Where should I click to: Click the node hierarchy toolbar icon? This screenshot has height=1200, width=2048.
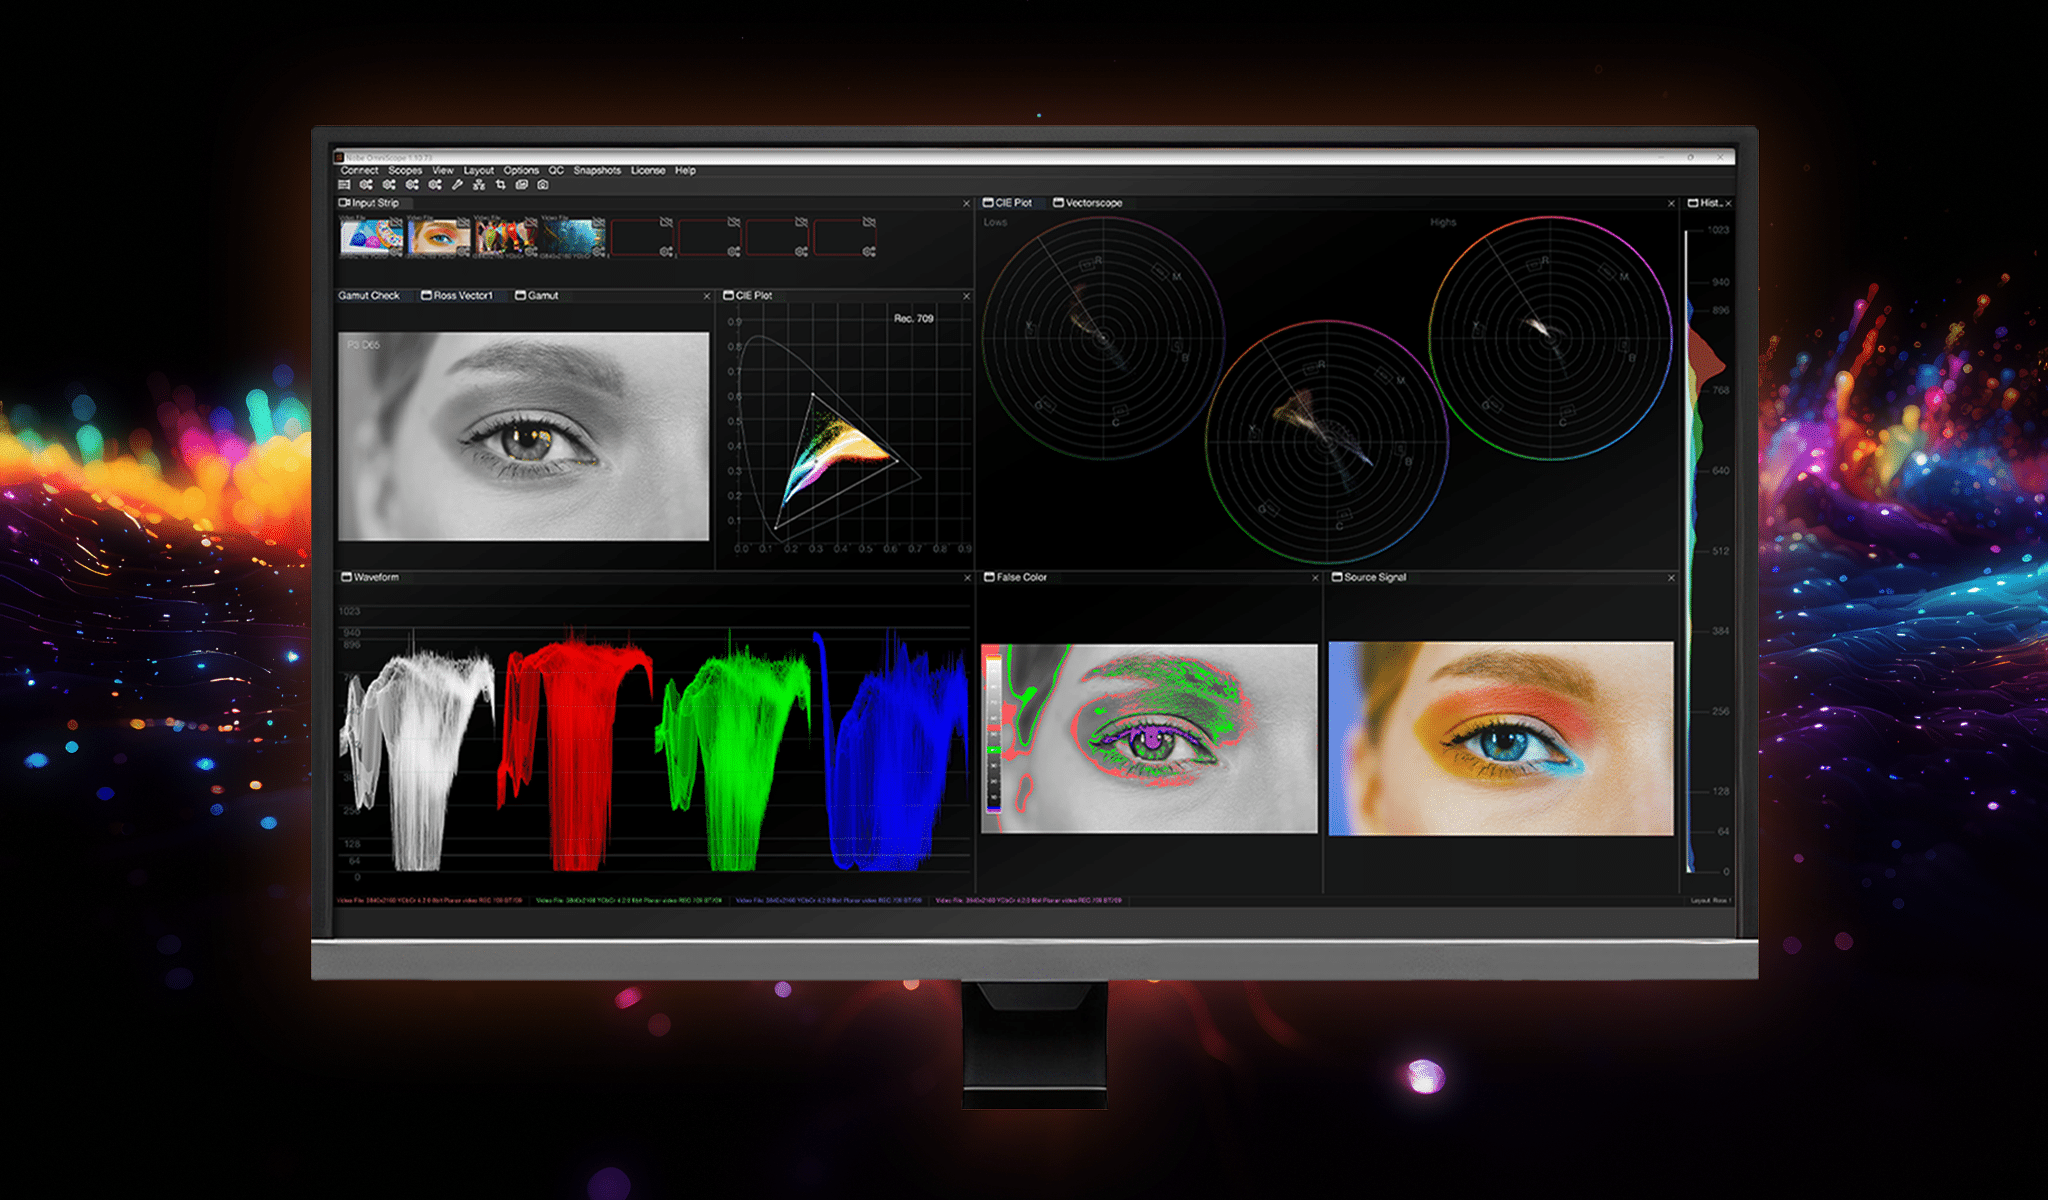(479, 185)
